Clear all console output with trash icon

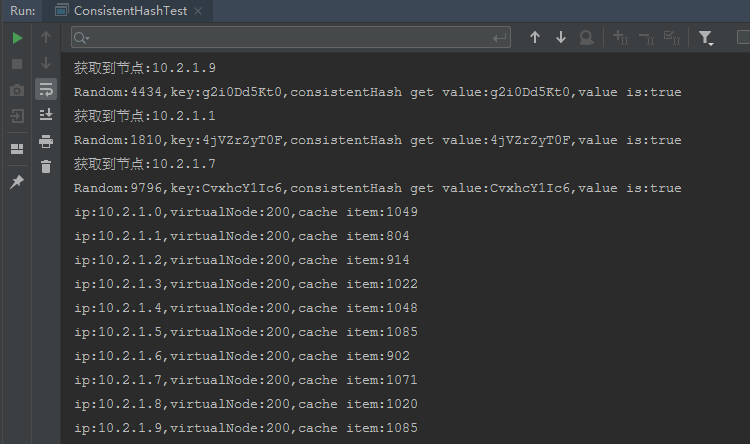point(46,167)
